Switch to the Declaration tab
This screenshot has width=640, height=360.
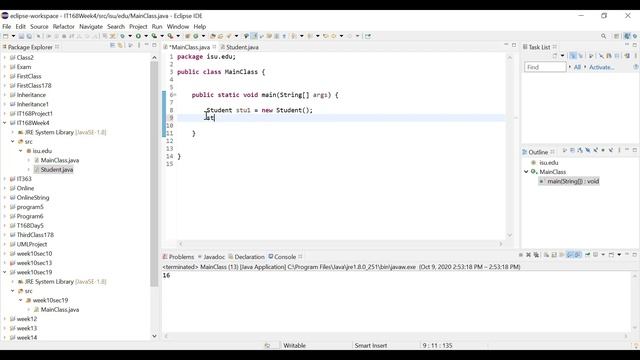(x=247, y=257)
